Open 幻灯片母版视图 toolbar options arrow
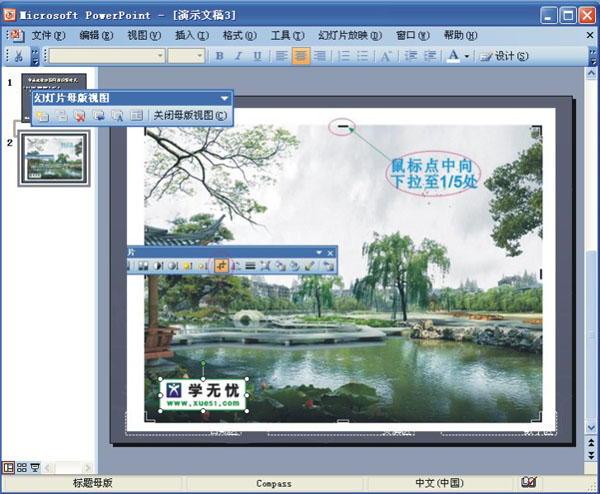 tap(225, 98)
